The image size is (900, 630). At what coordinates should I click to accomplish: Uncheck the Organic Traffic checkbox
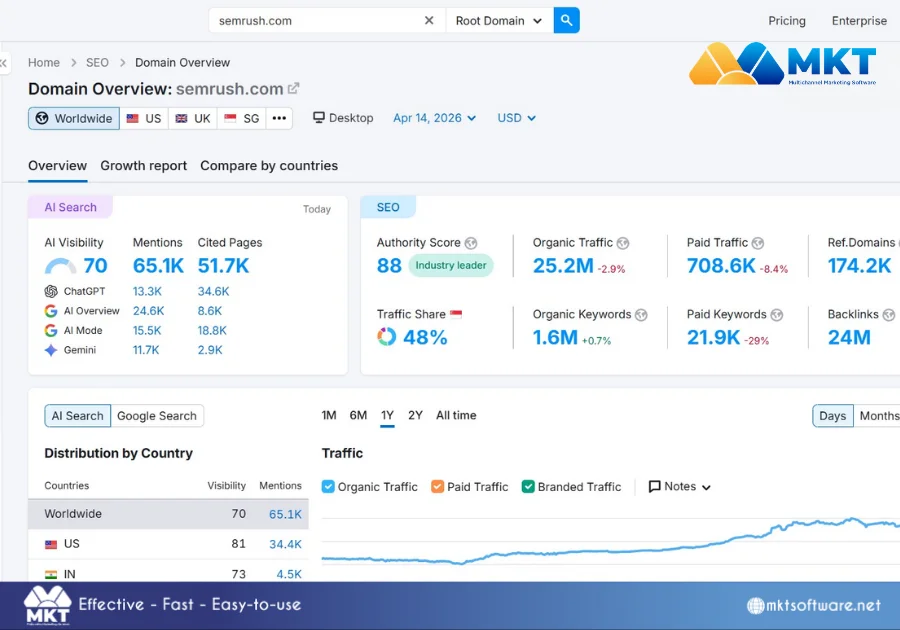(x=328, y=487)
